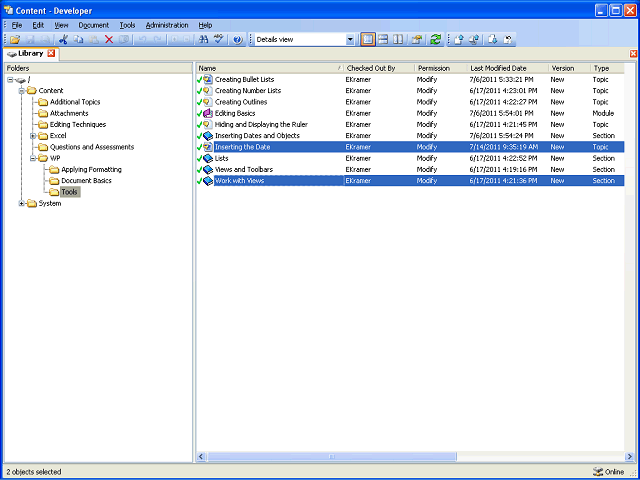Click the Checked Out By column header

pos(379,68)
